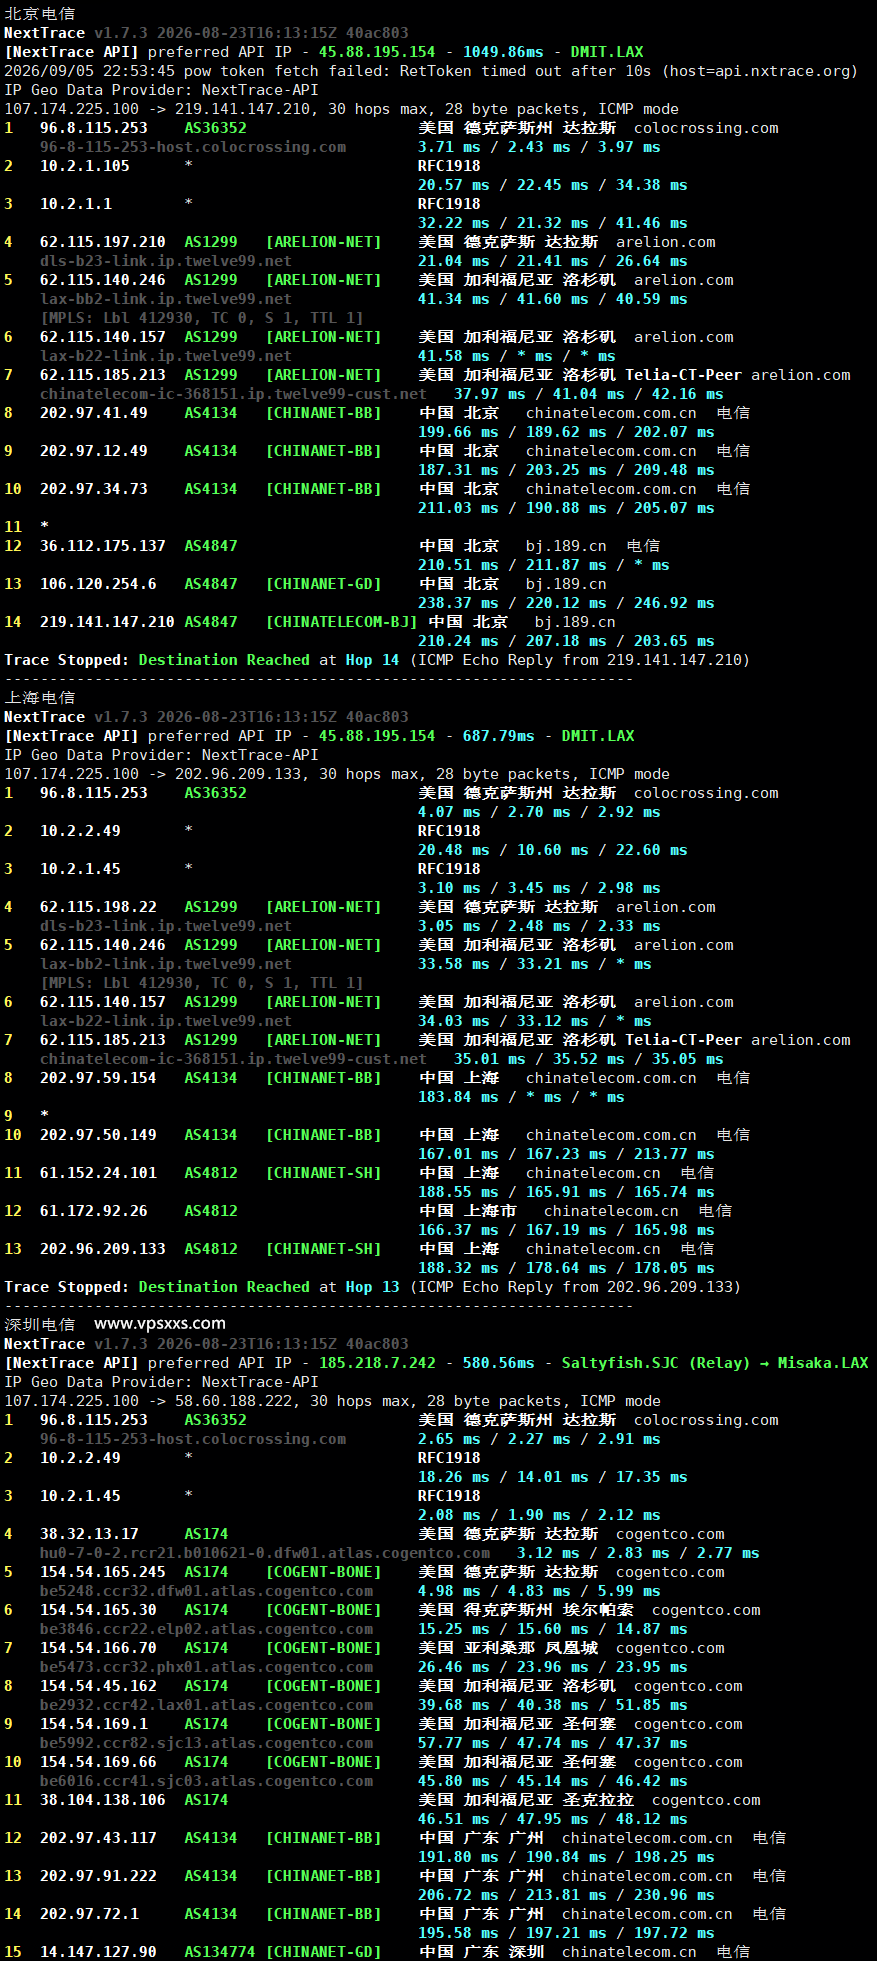Click hostname 'hu0-7-0-2.rcr21.b010621-0.dfw01.atlas.cogentco.com'

click(x=265, y=1553)
